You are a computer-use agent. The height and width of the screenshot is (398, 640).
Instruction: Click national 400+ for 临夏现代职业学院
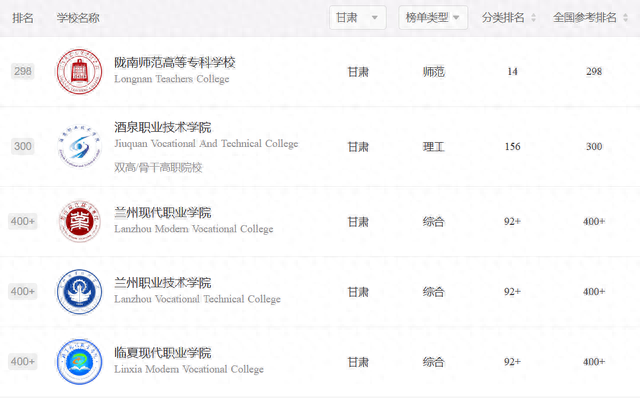pyautogui.click(x=594, y=362)
